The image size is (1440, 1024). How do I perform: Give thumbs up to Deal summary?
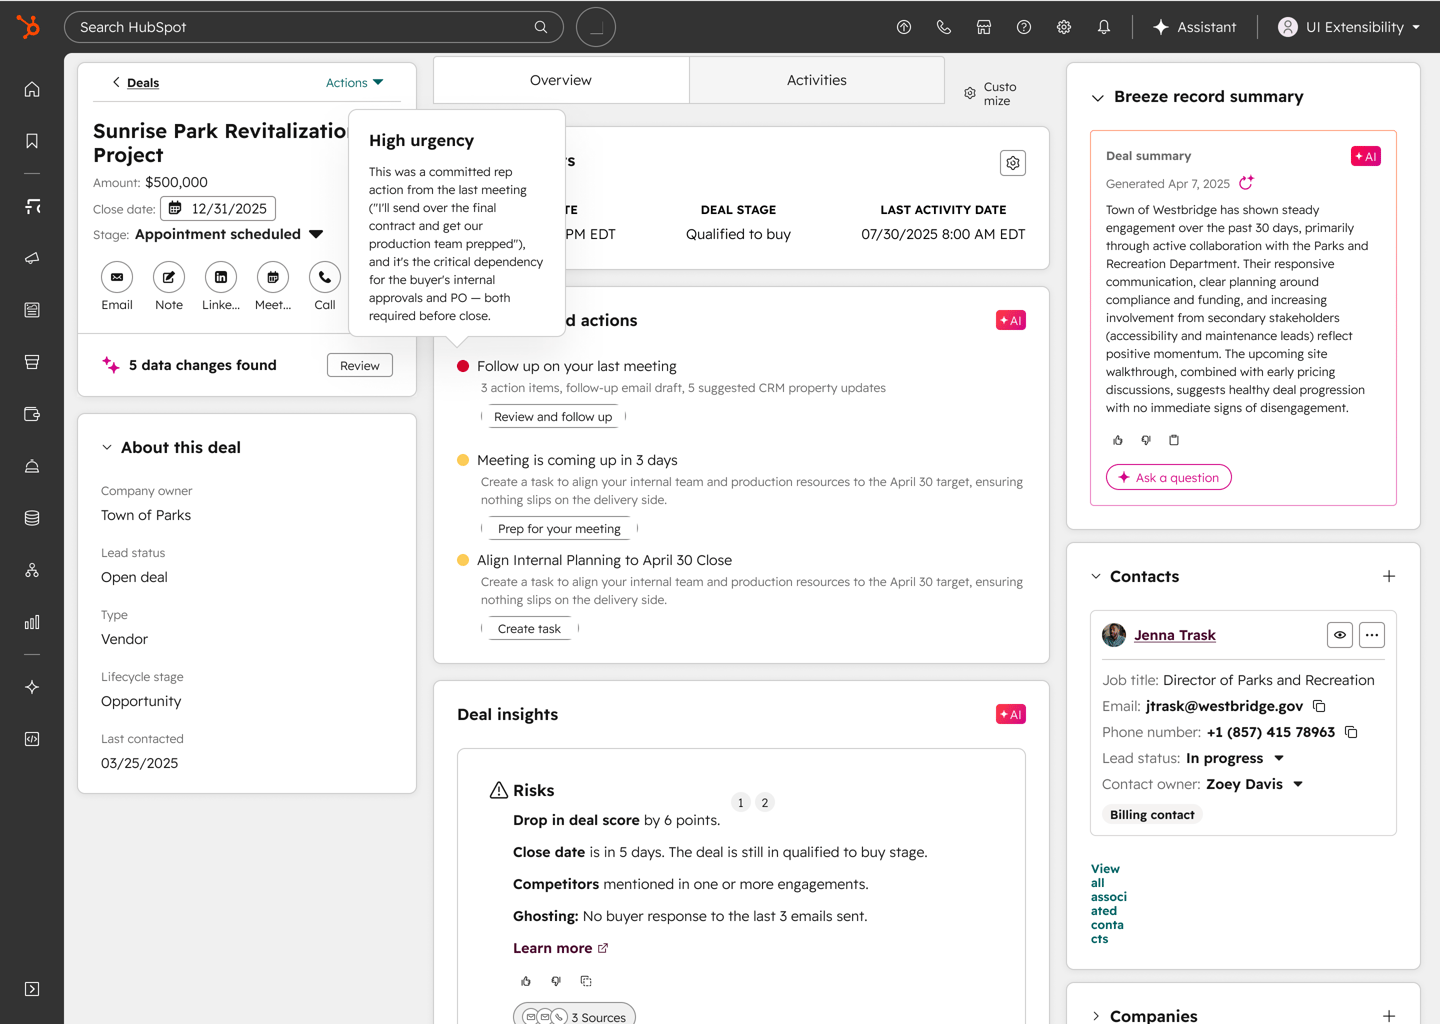pyautogui.click(x=1118, y=440)
